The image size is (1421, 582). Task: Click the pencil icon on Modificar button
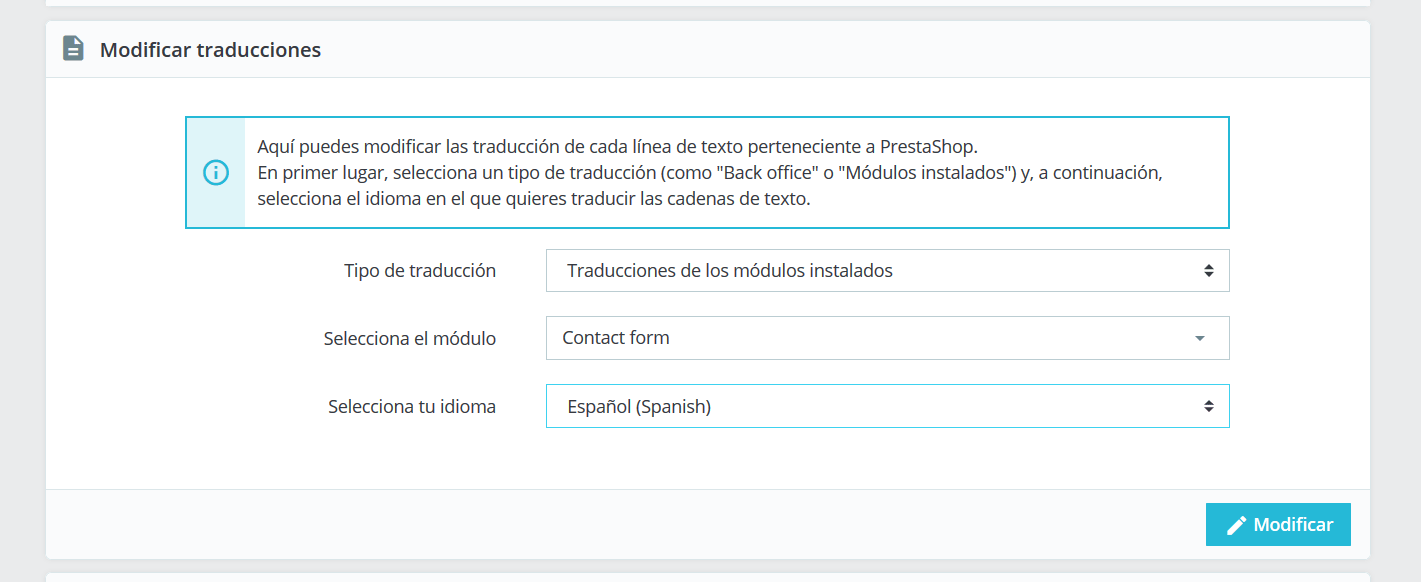click(x=1237, y=525)
